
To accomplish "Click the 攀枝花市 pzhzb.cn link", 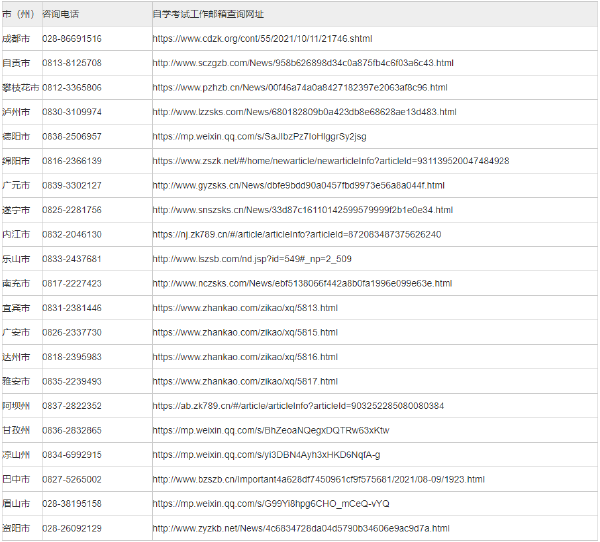I will [300, 88].
